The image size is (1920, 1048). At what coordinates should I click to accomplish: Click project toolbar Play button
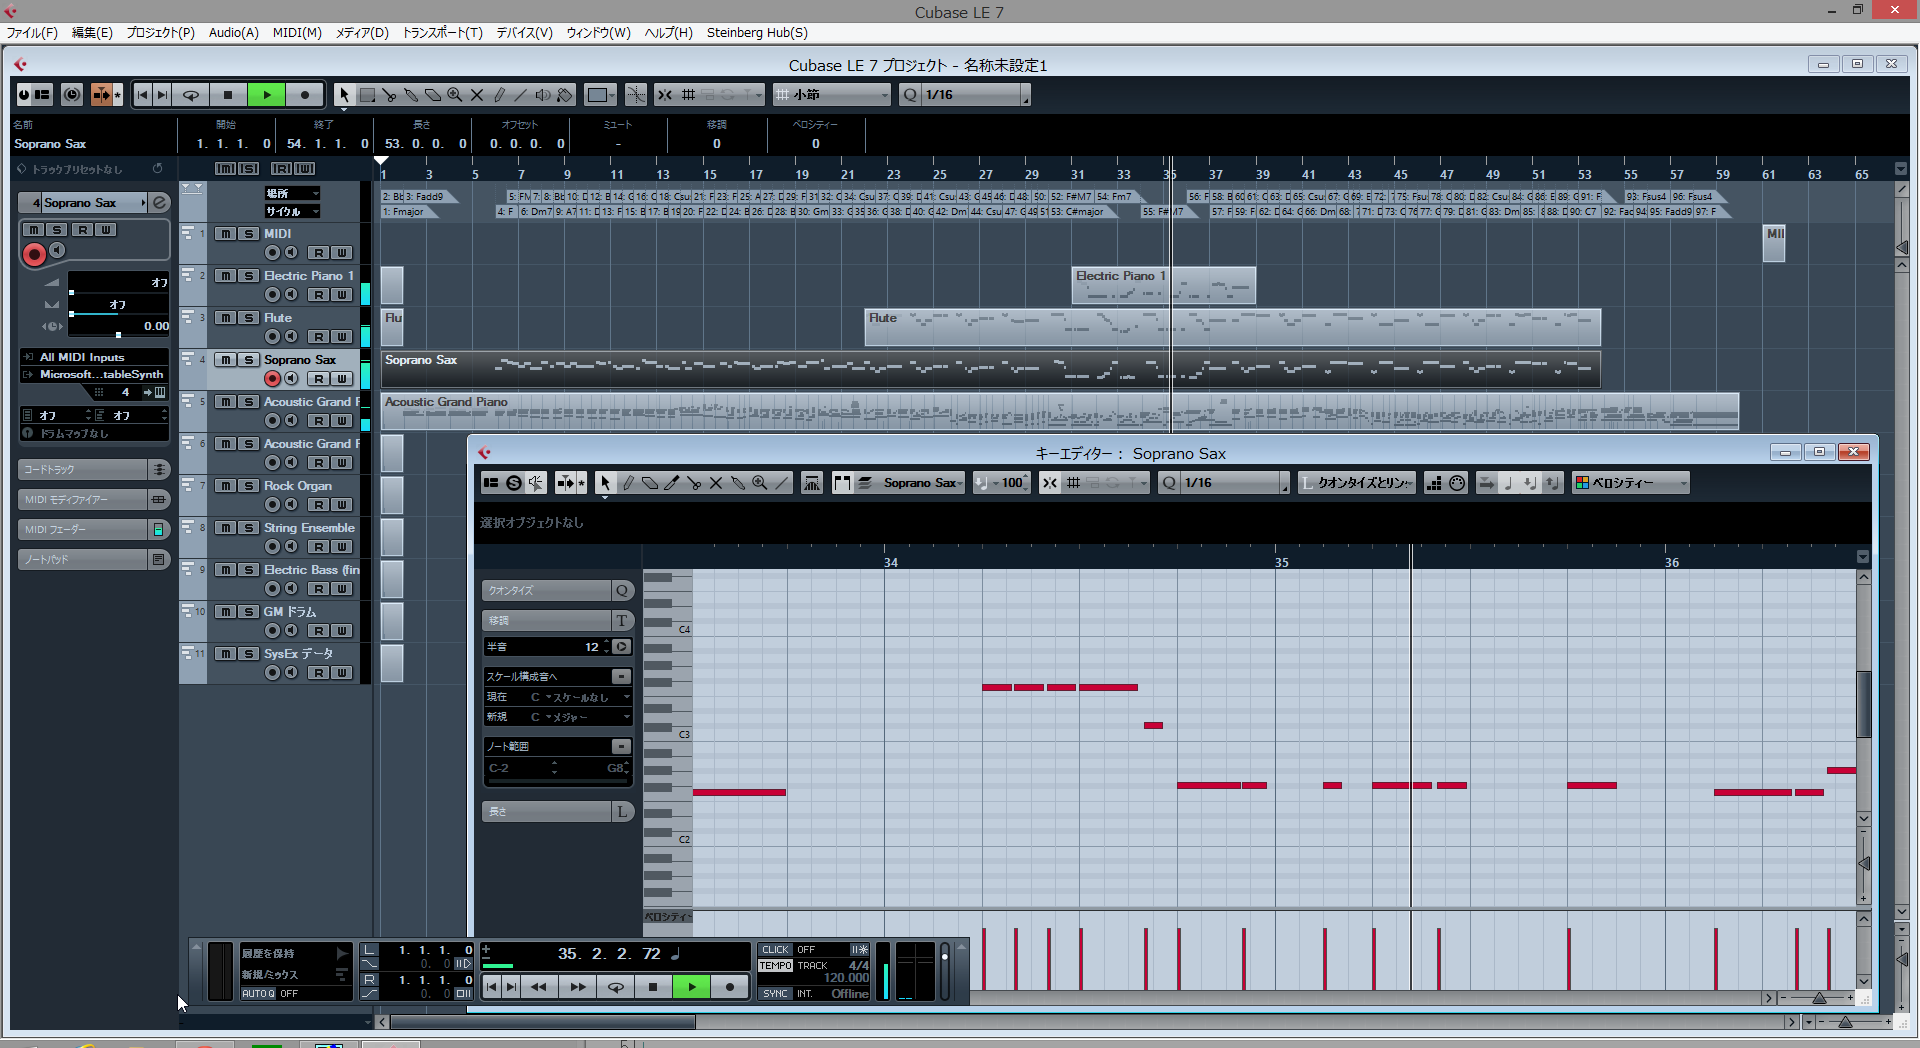[x=267, y=95]
